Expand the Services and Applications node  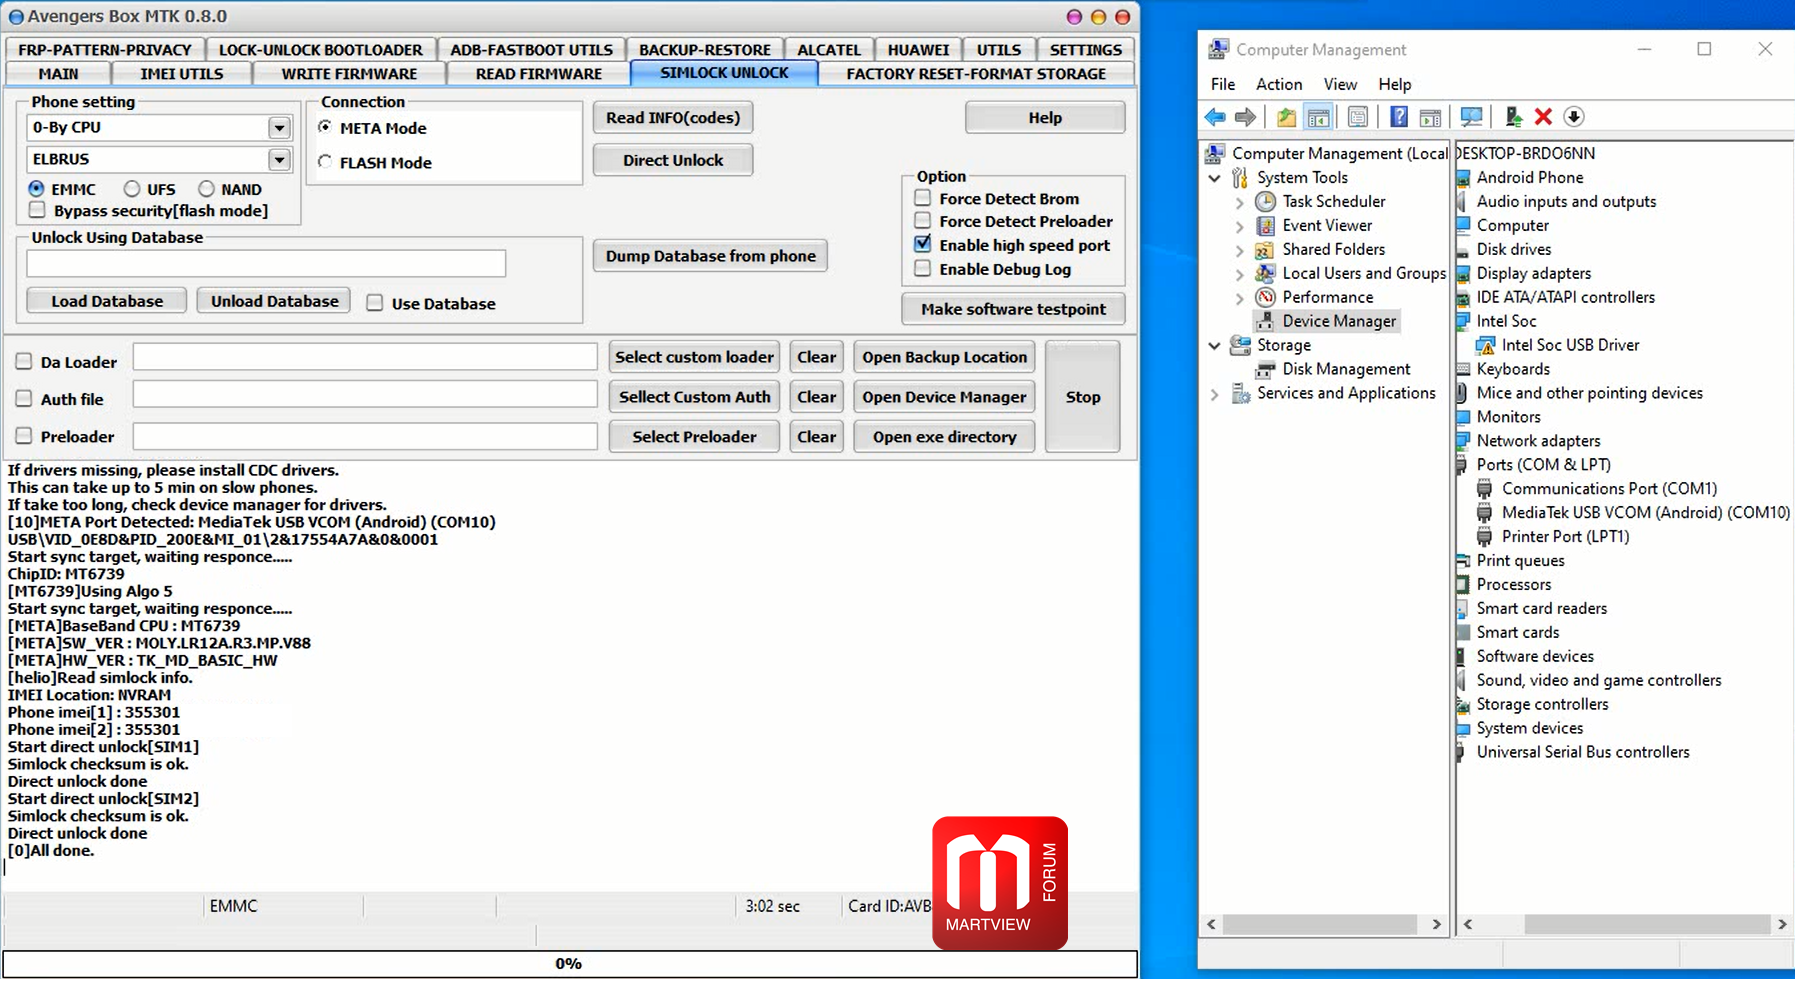tap(1214, 394)
